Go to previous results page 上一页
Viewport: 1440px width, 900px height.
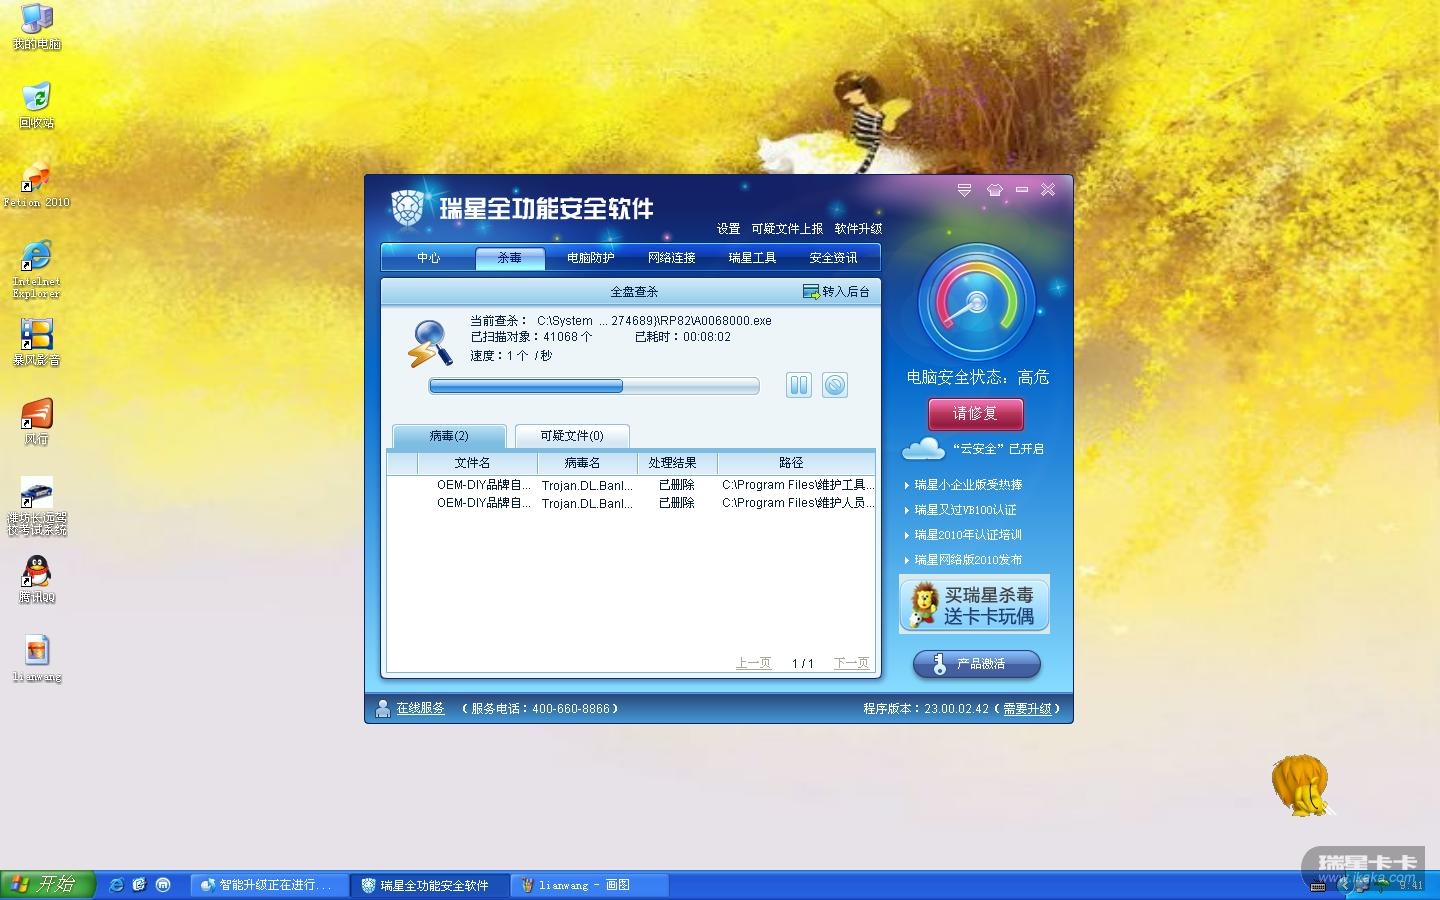(x=753, y=663)
